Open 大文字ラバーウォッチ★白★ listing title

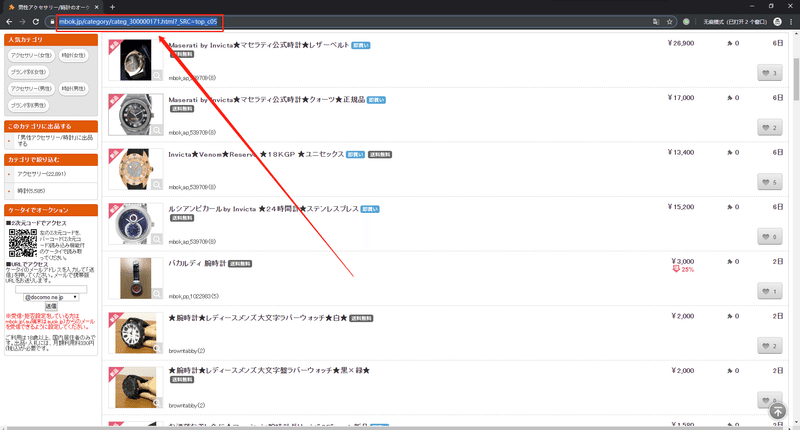coord(258,318)
